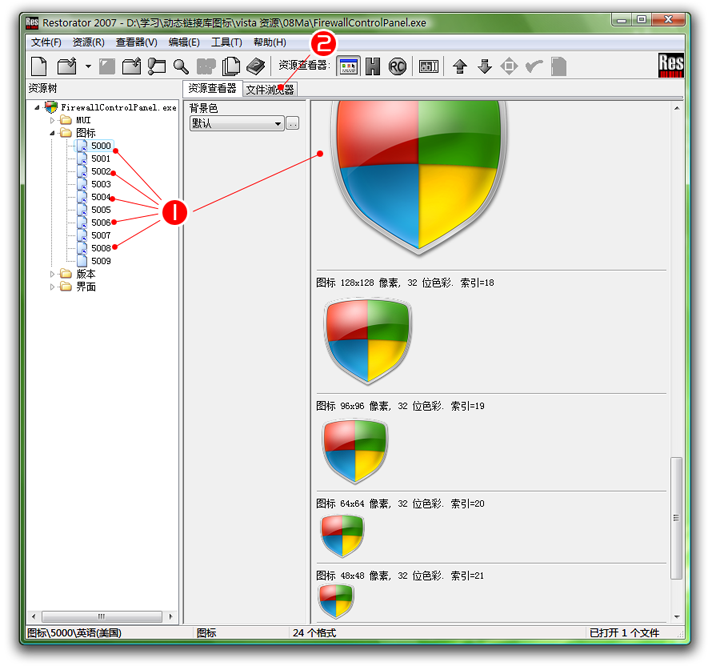Select the MUI folder item
The height and width of the screenshot is (666, 720).
coord(84,120)
